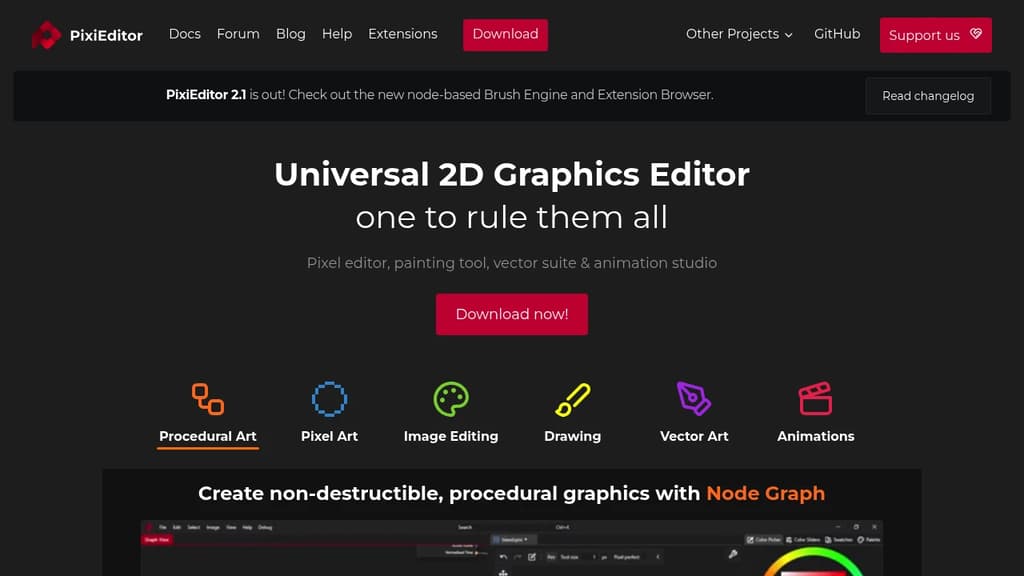This screenshot has height=576, width=1024.
Task: Open the Blog section
Action: 291,34
